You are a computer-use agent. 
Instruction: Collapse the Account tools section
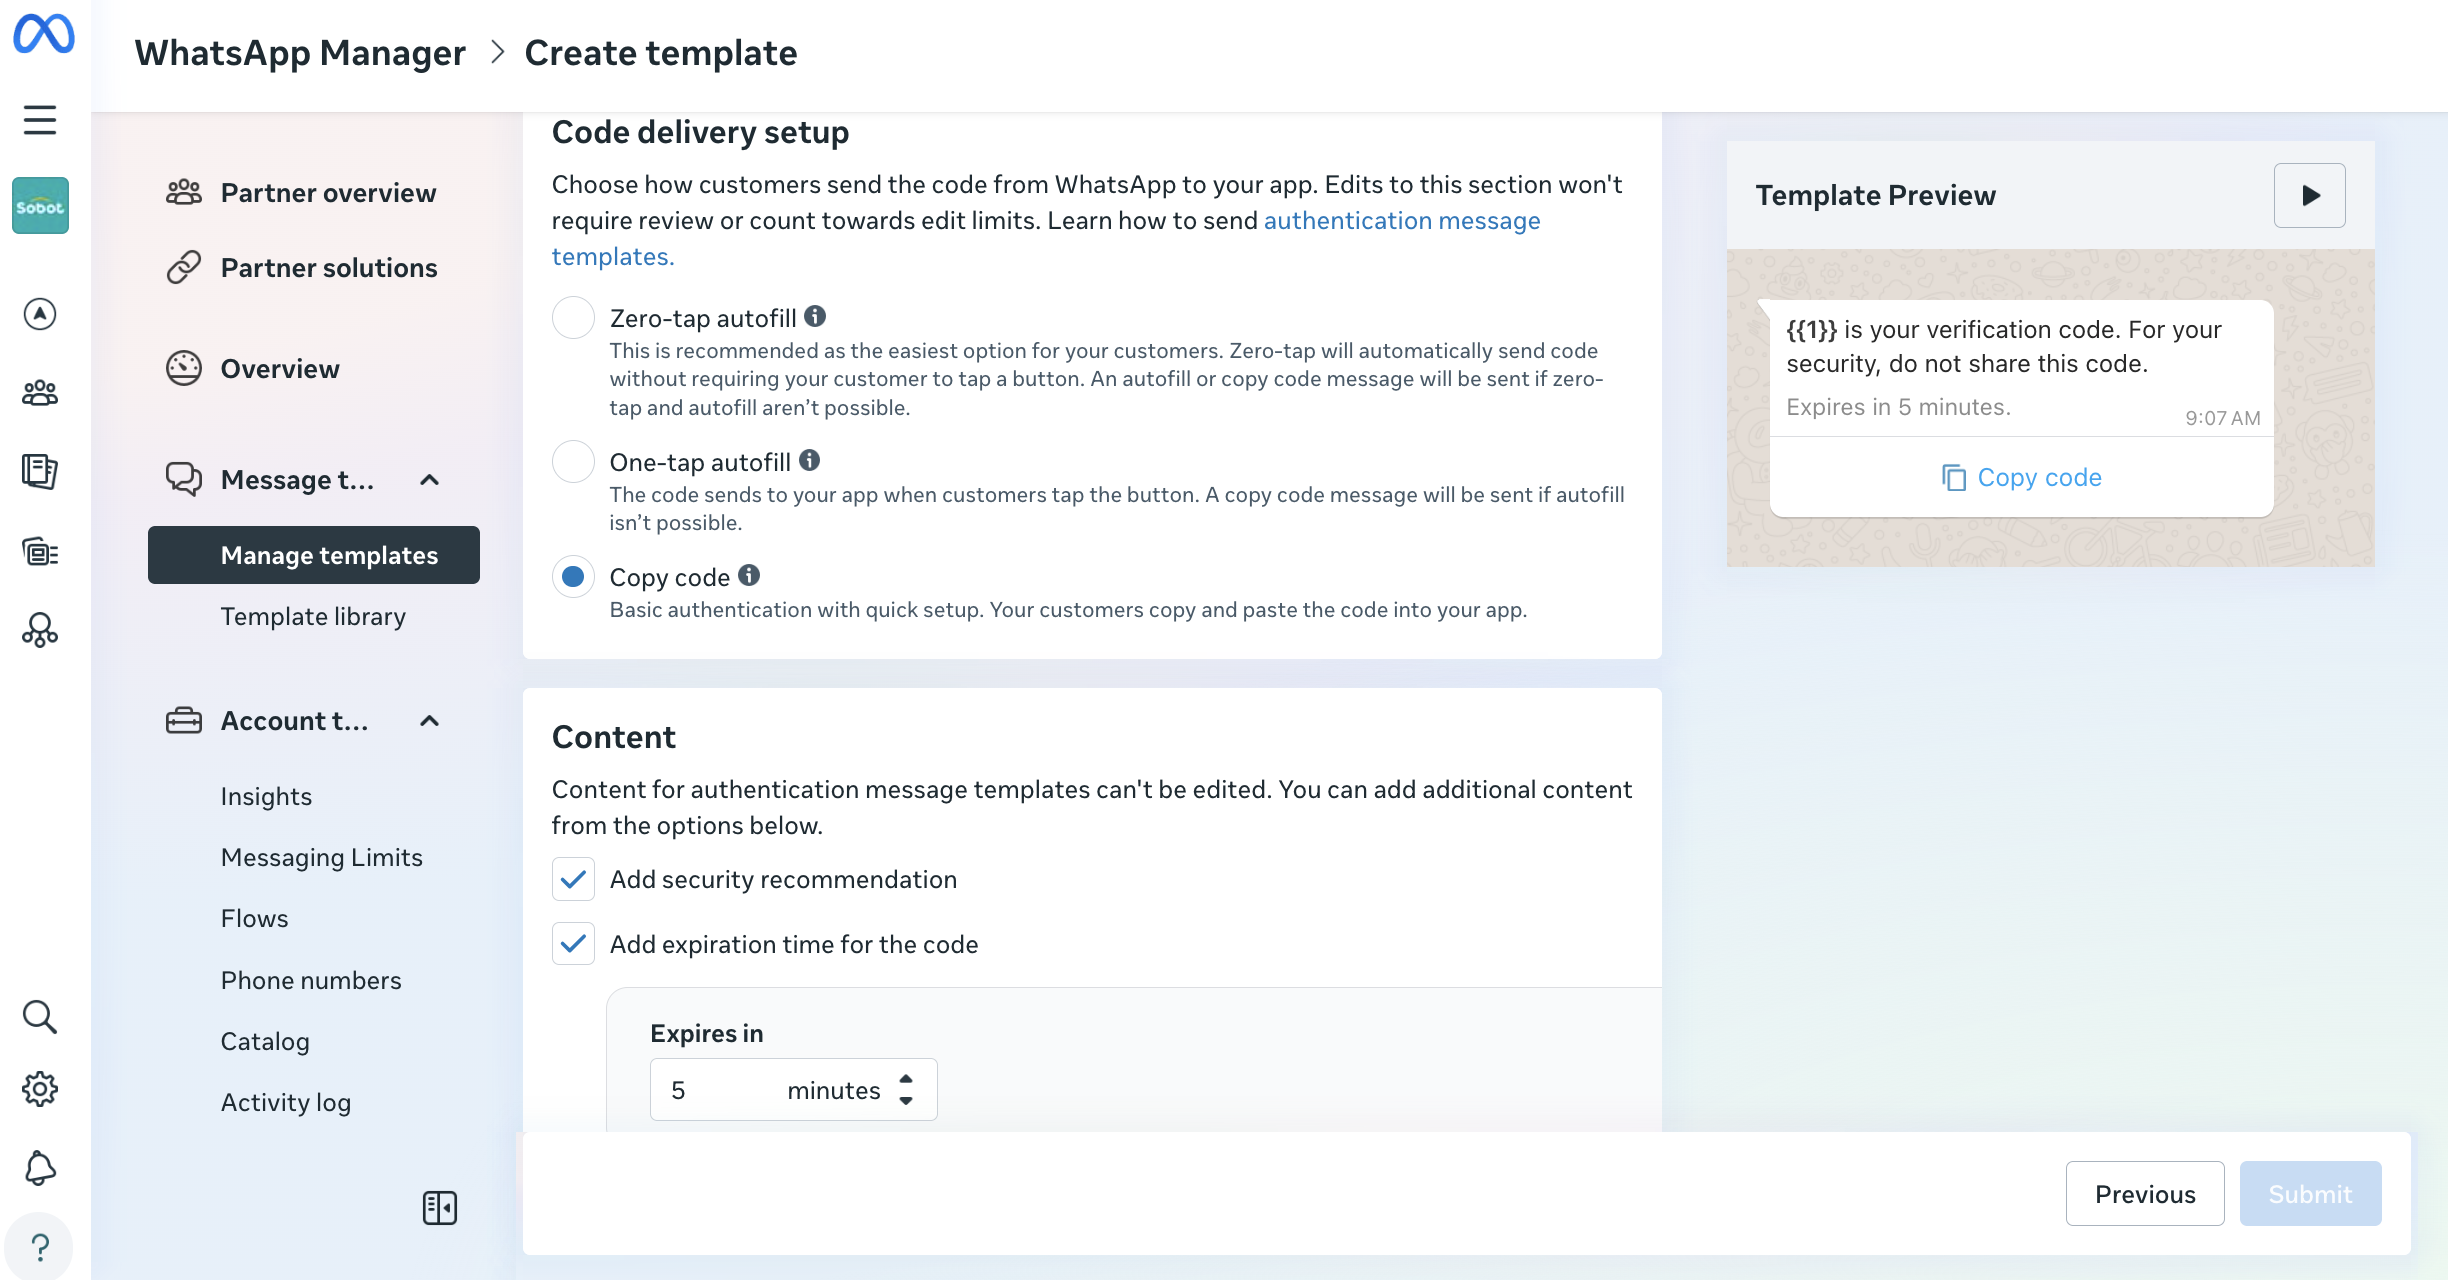(429, 721)
